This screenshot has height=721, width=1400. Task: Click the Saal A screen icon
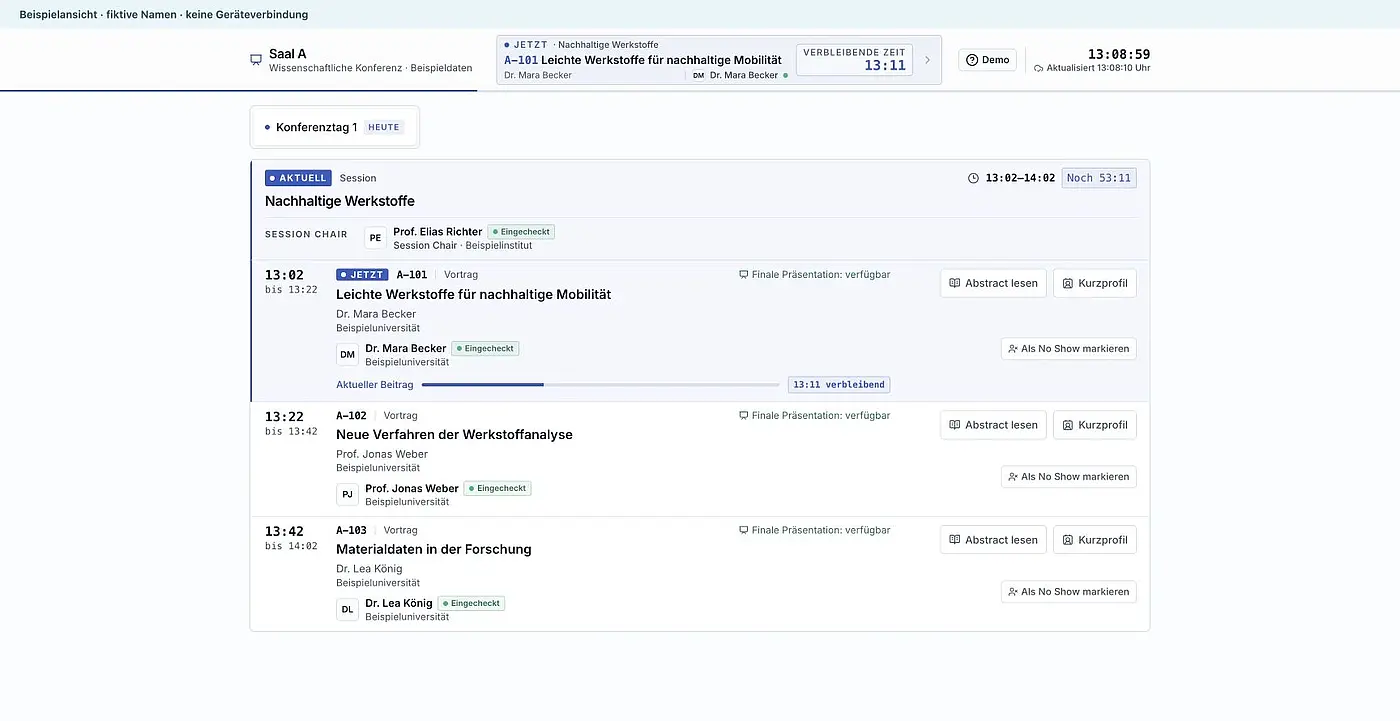pyautogui.click(x=256, y=60)
